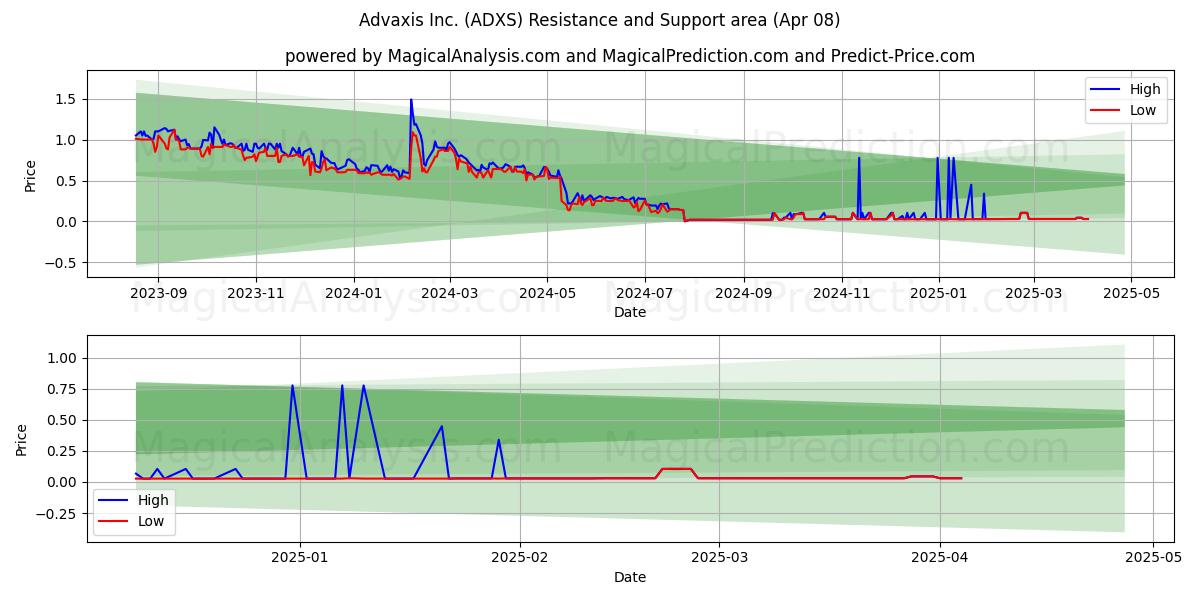
Task: Click the '−0.5' y-axis tick in the top chart
Action: pos(63,263)
